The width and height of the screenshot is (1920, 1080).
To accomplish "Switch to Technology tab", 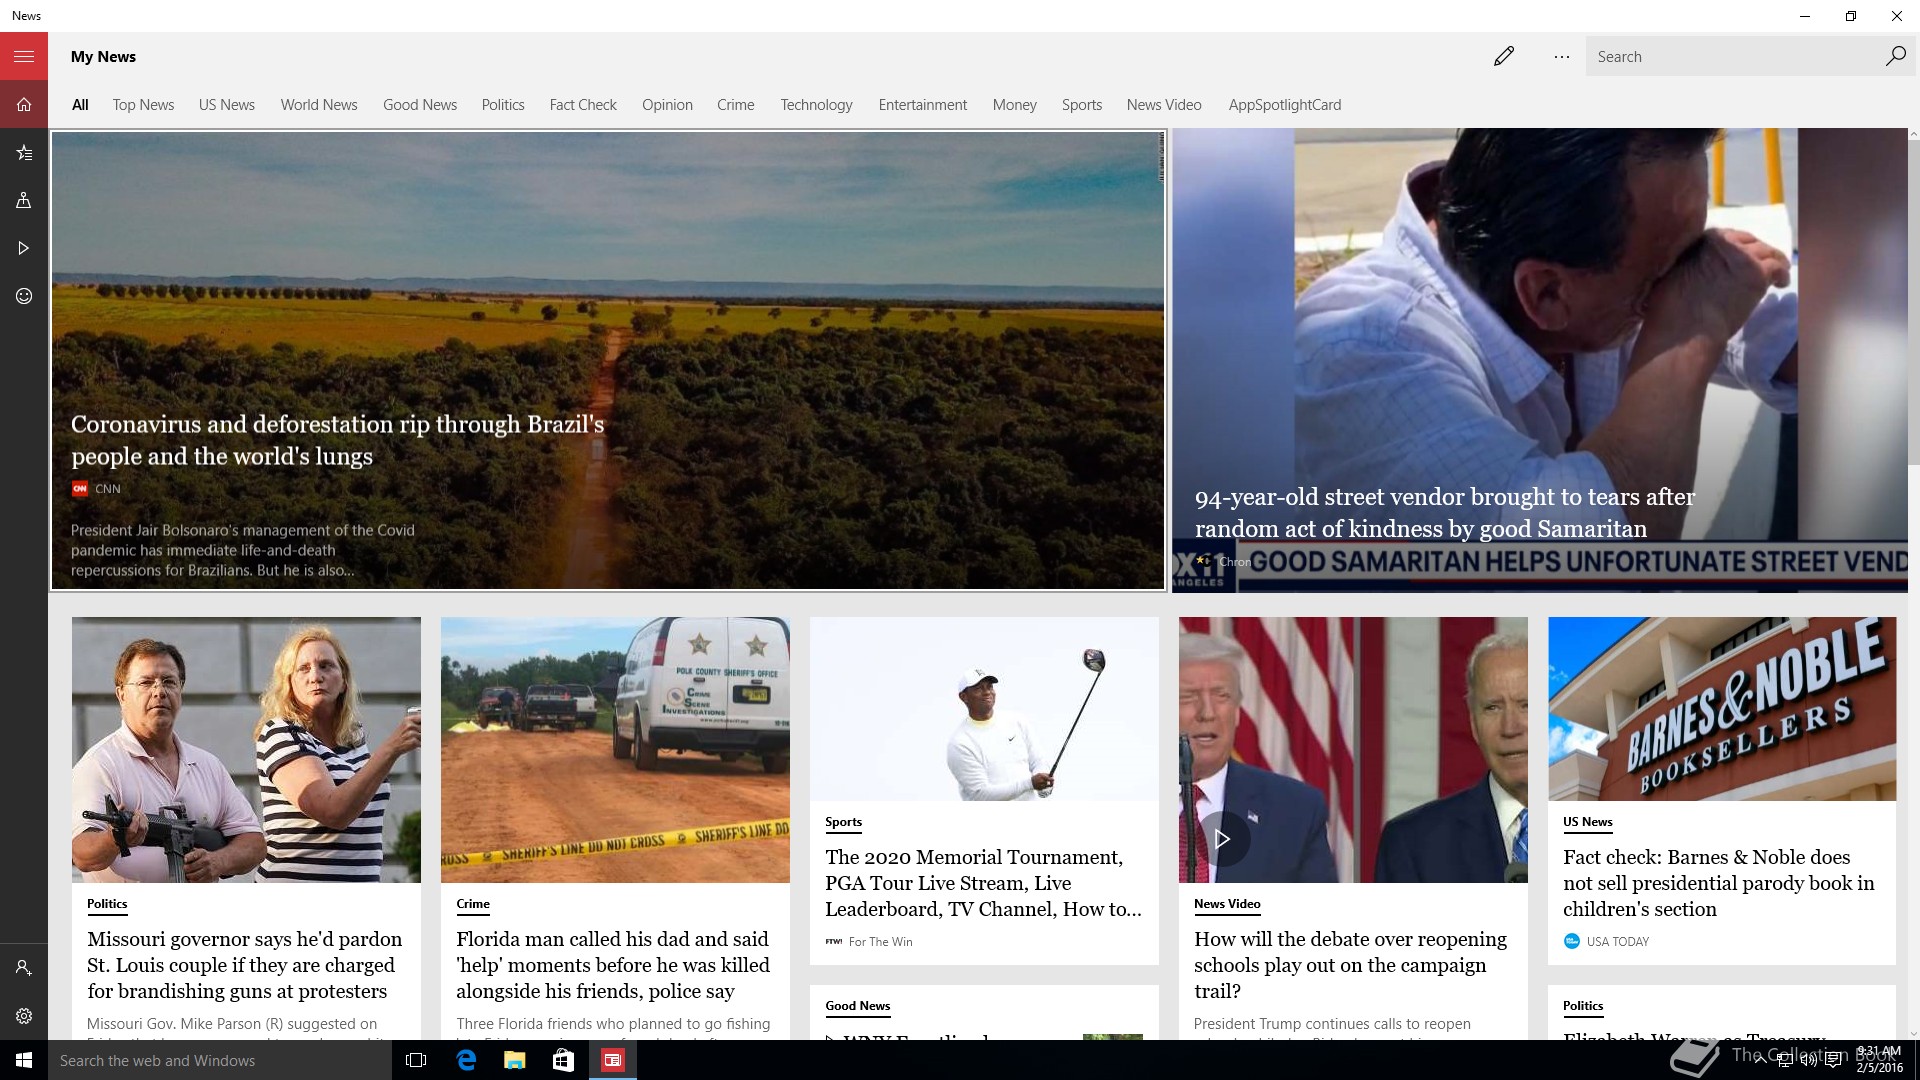I will pyautogui.click(x=817, y=105).
